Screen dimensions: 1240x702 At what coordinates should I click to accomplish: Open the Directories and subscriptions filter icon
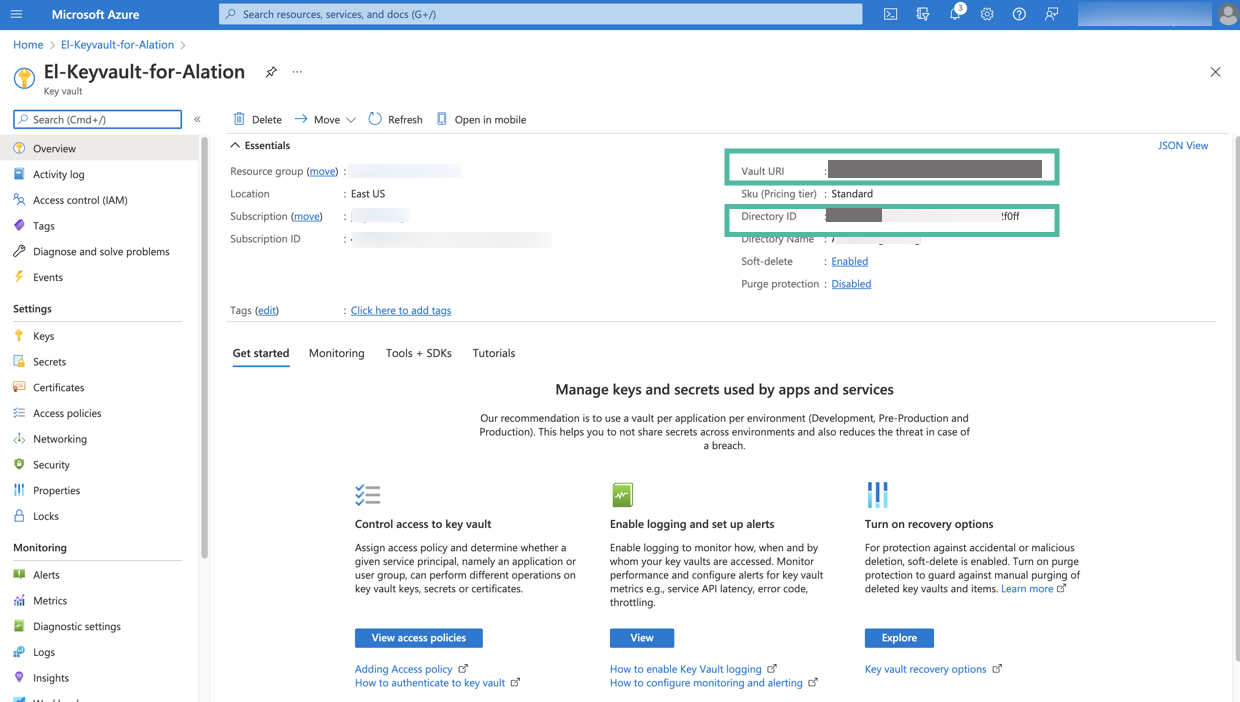pyautogui.click(x=923, y=14)
